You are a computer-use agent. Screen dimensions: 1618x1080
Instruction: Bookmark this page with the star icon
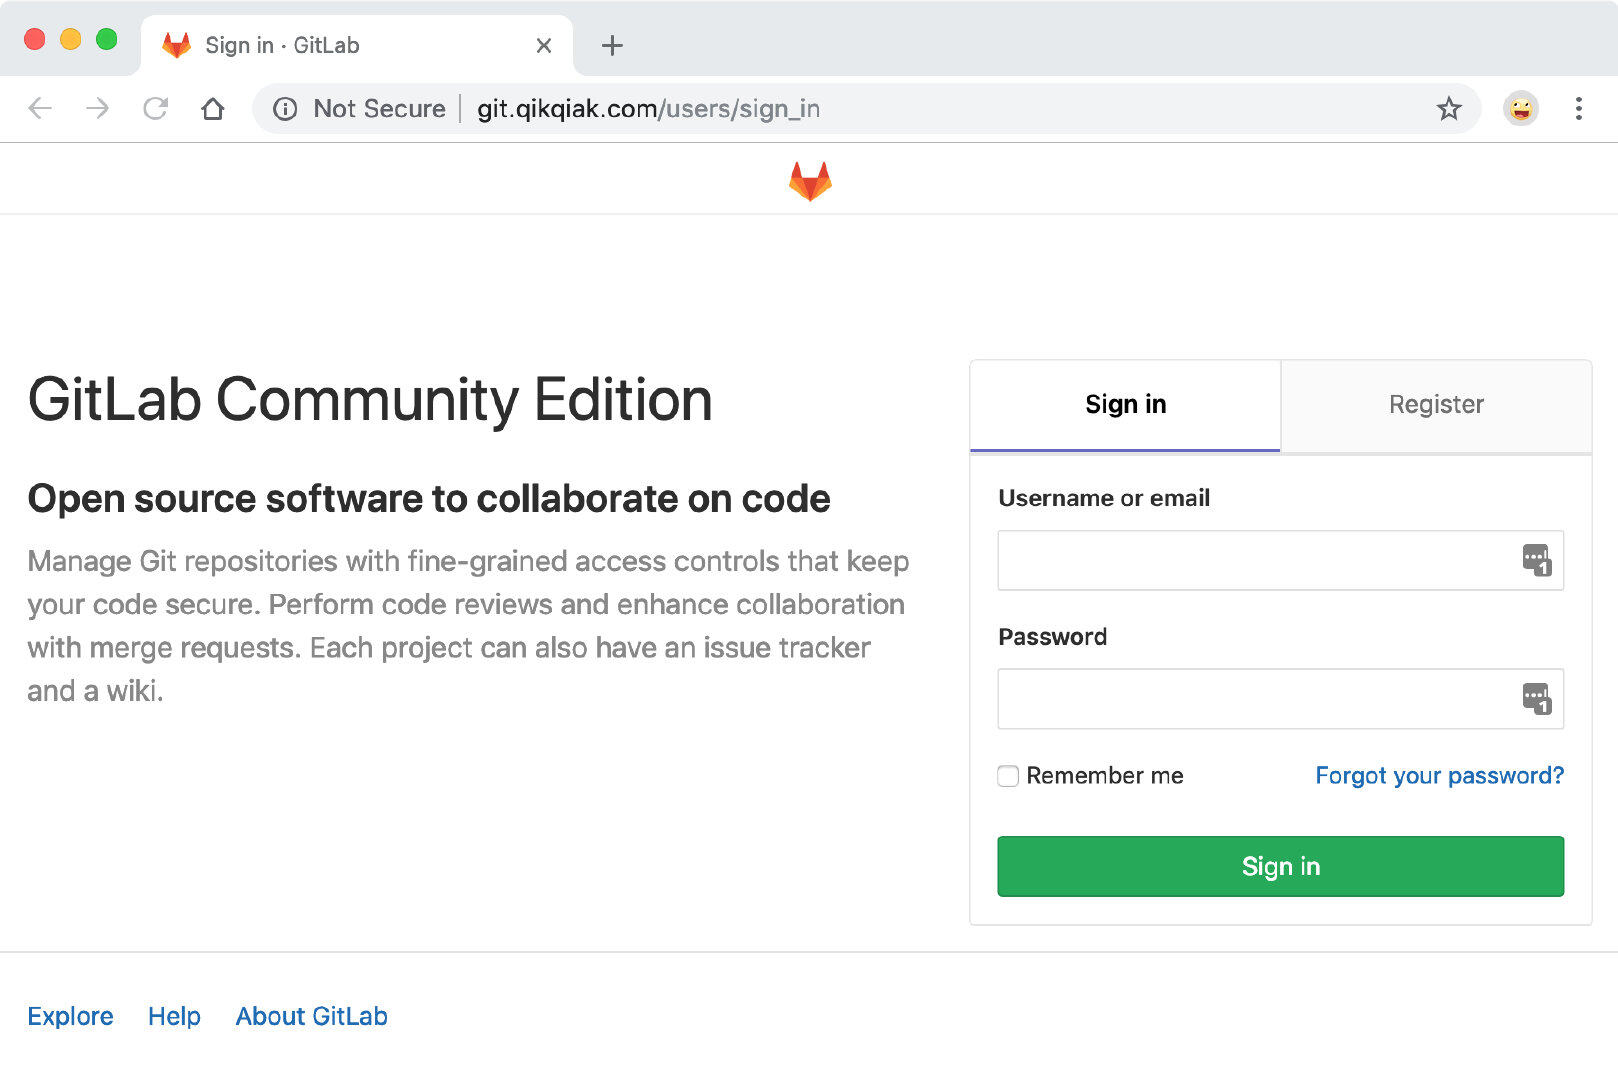coord(1449,108)
